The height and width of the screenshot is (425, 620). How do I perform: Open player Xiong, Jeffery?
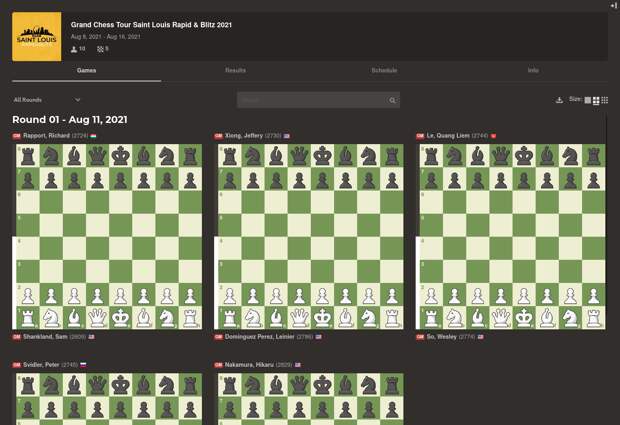click(244, 136)
